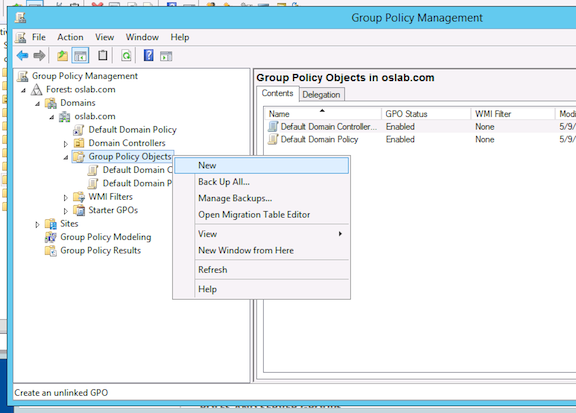This screenshot has width=576, height=413.
Task: Select Back Up All... in context menu
Action: pos(224,182)
